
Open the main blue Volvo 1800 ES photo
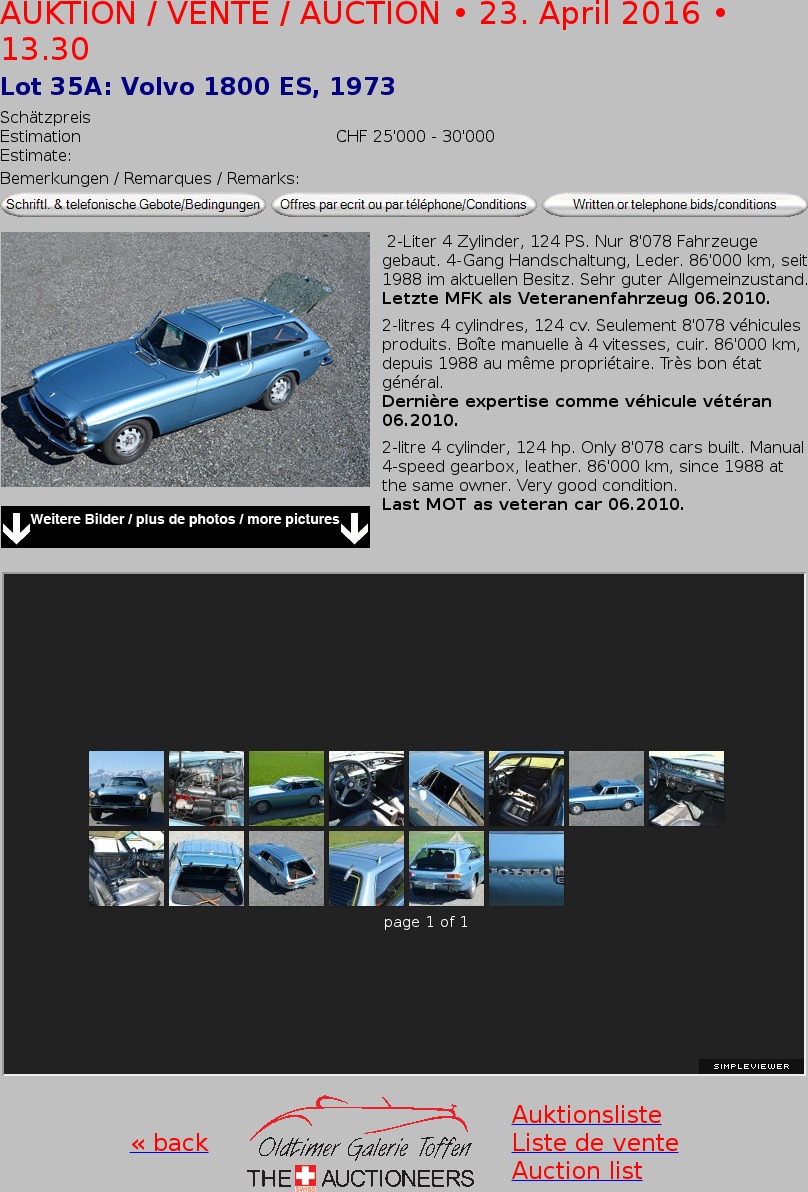click(x=185, y=360)
